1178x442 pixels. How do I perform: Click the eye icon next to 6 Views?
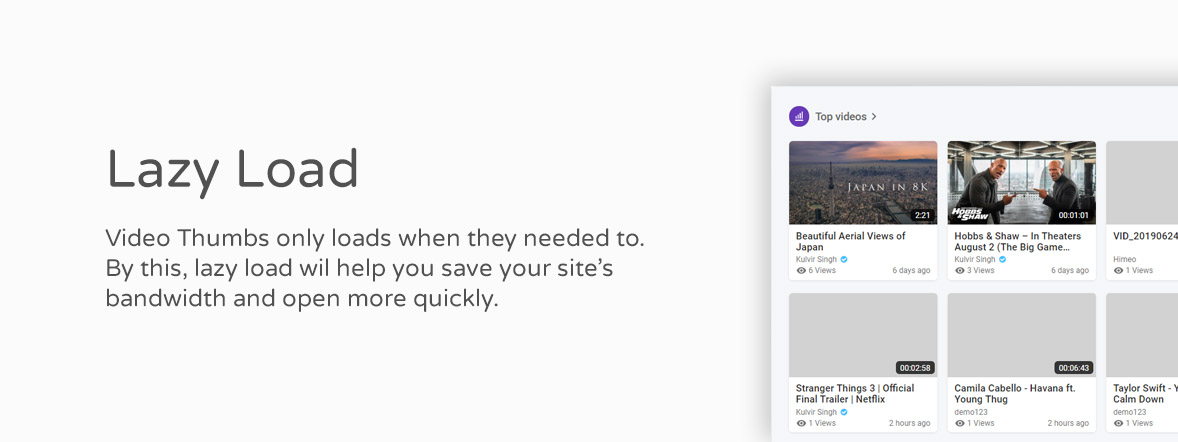801,271
